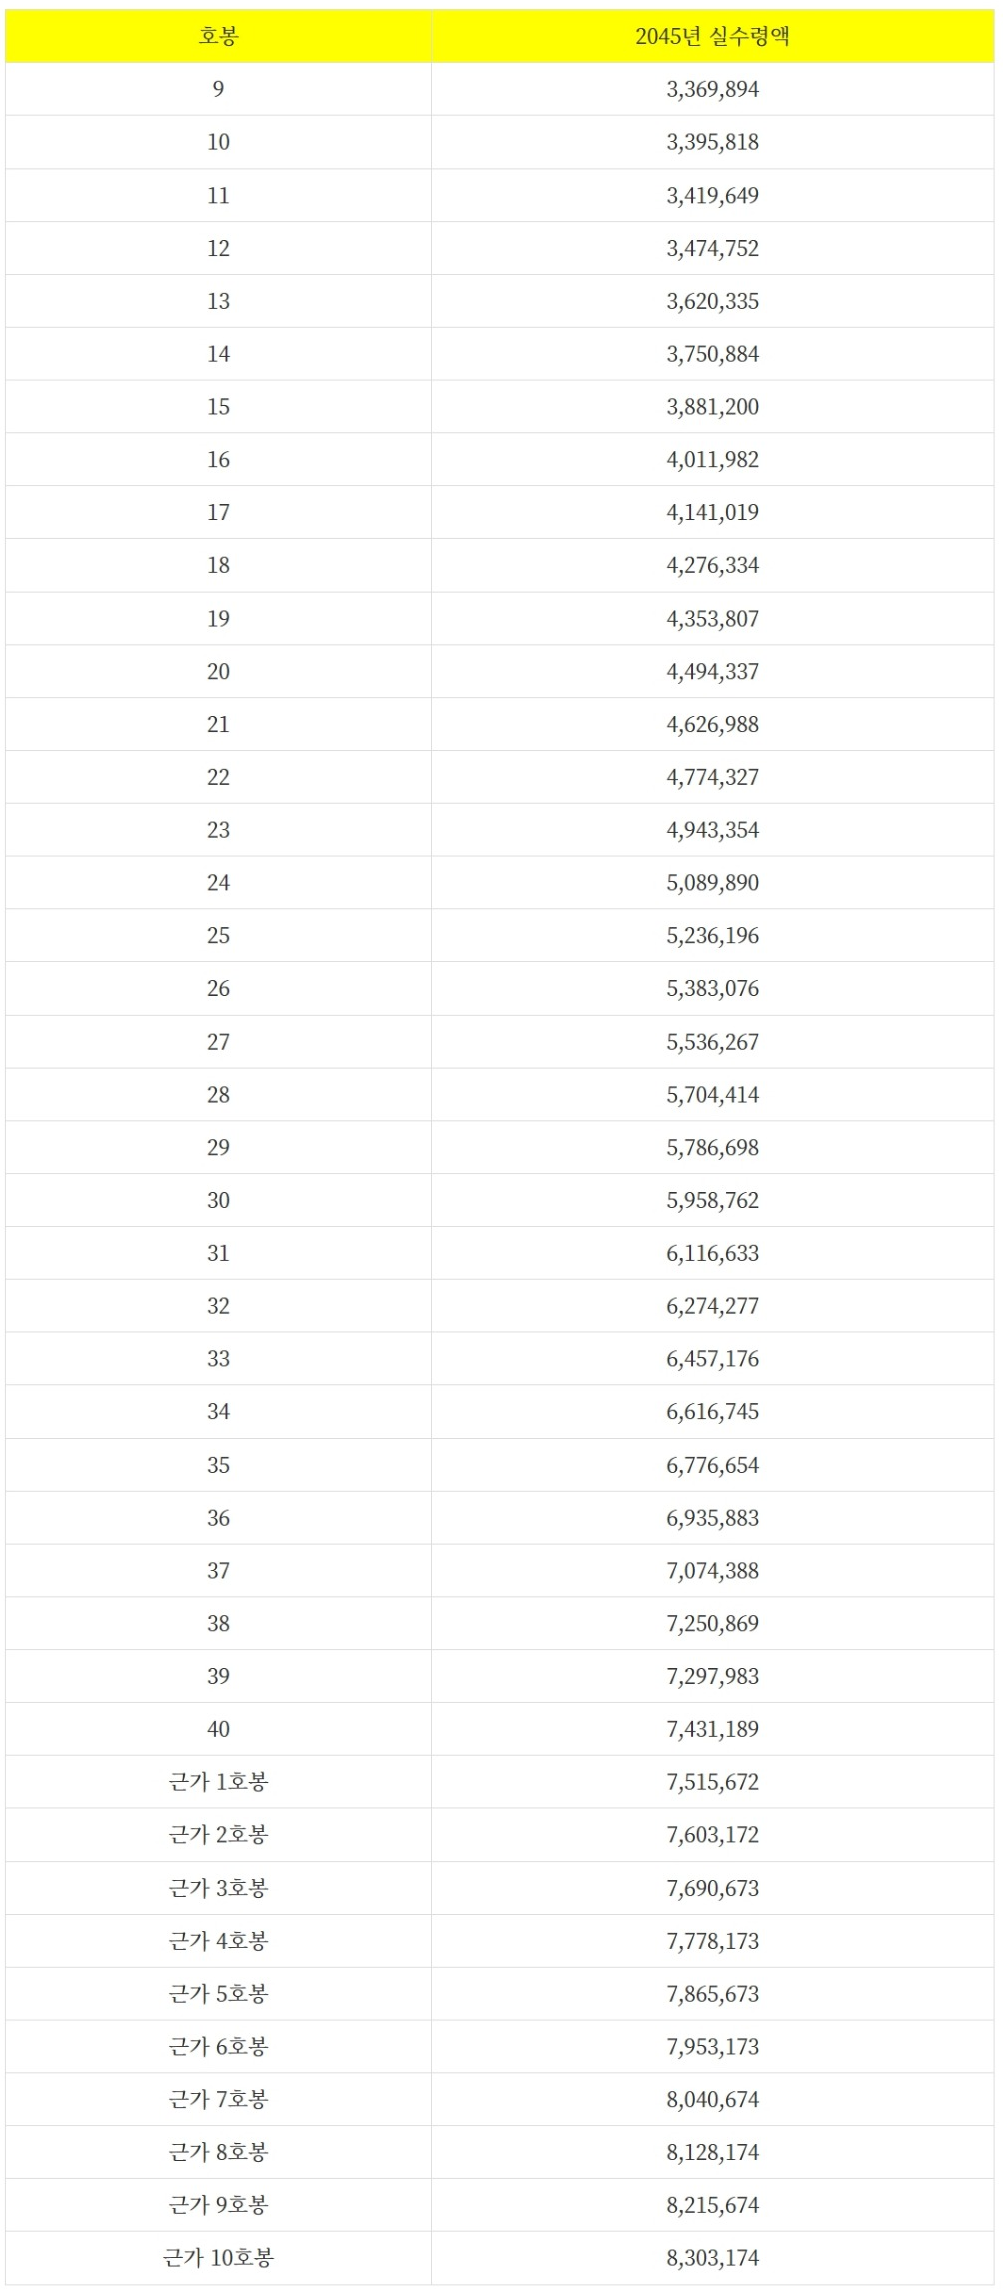
Task: Click the amount 7,690,673
Action: [713, 1888]
